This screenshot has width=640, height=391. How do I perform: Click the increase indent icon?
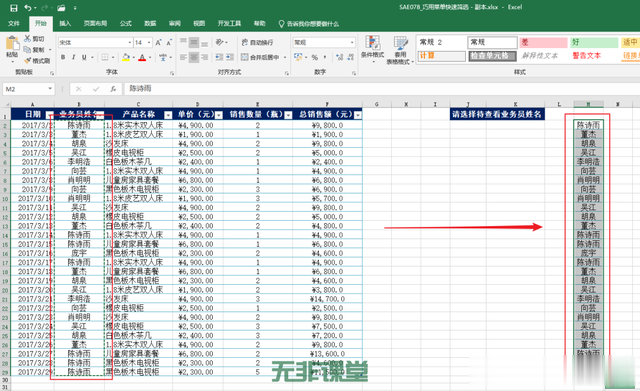pos(230,57)
